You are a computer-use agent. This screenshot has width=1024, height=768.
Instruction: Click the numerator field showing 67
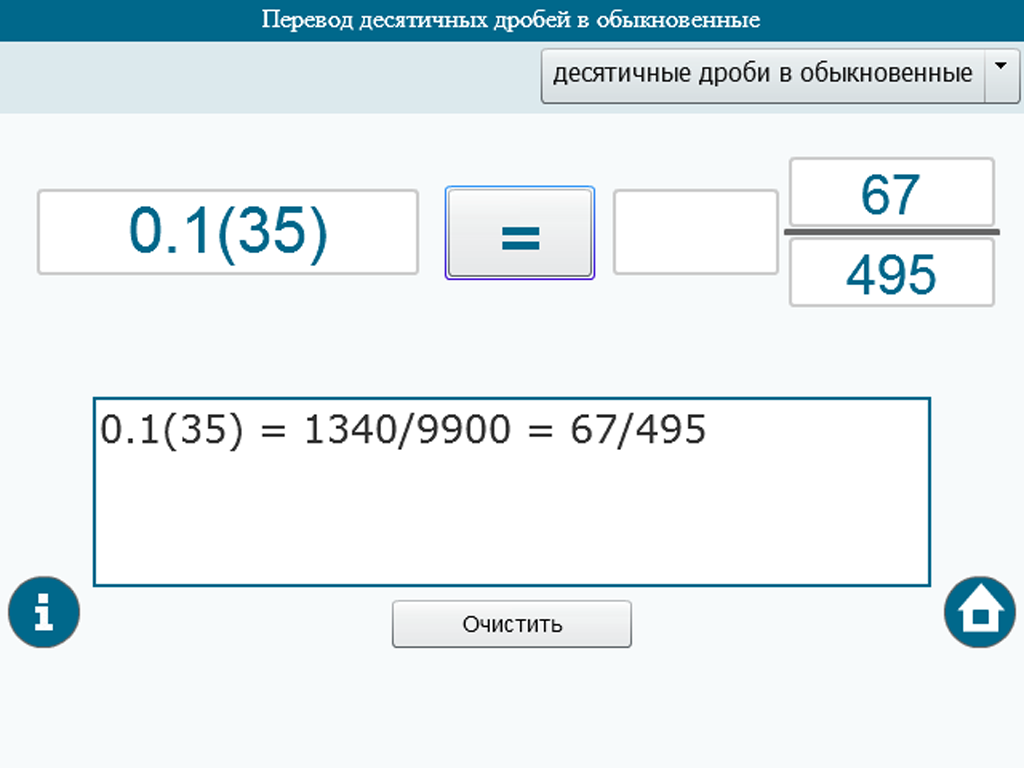click(x=891, y=193)
